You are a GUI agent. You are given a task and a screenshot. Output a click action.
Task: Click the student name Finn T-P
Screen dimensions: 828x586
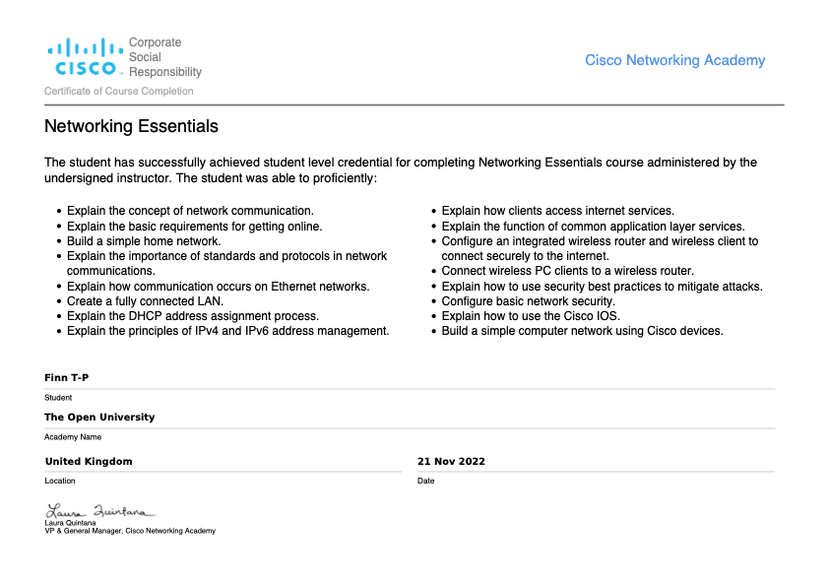click(67, 378)
